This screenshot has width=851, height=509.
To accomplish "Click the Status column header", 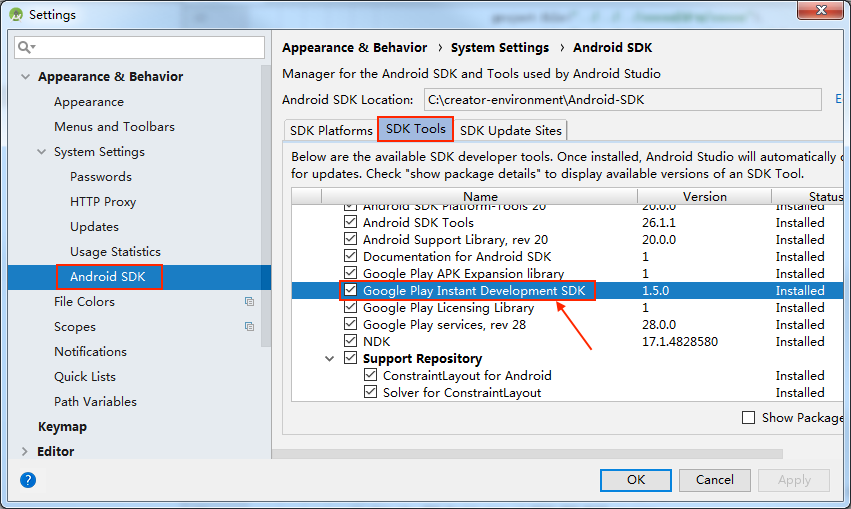I will [x=808, y=196].
